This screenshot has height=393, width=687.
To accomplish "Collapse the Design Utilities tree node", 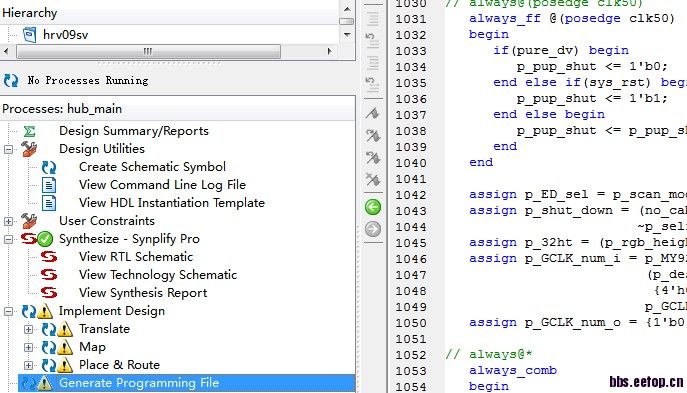I will click(x=8, y=149).
